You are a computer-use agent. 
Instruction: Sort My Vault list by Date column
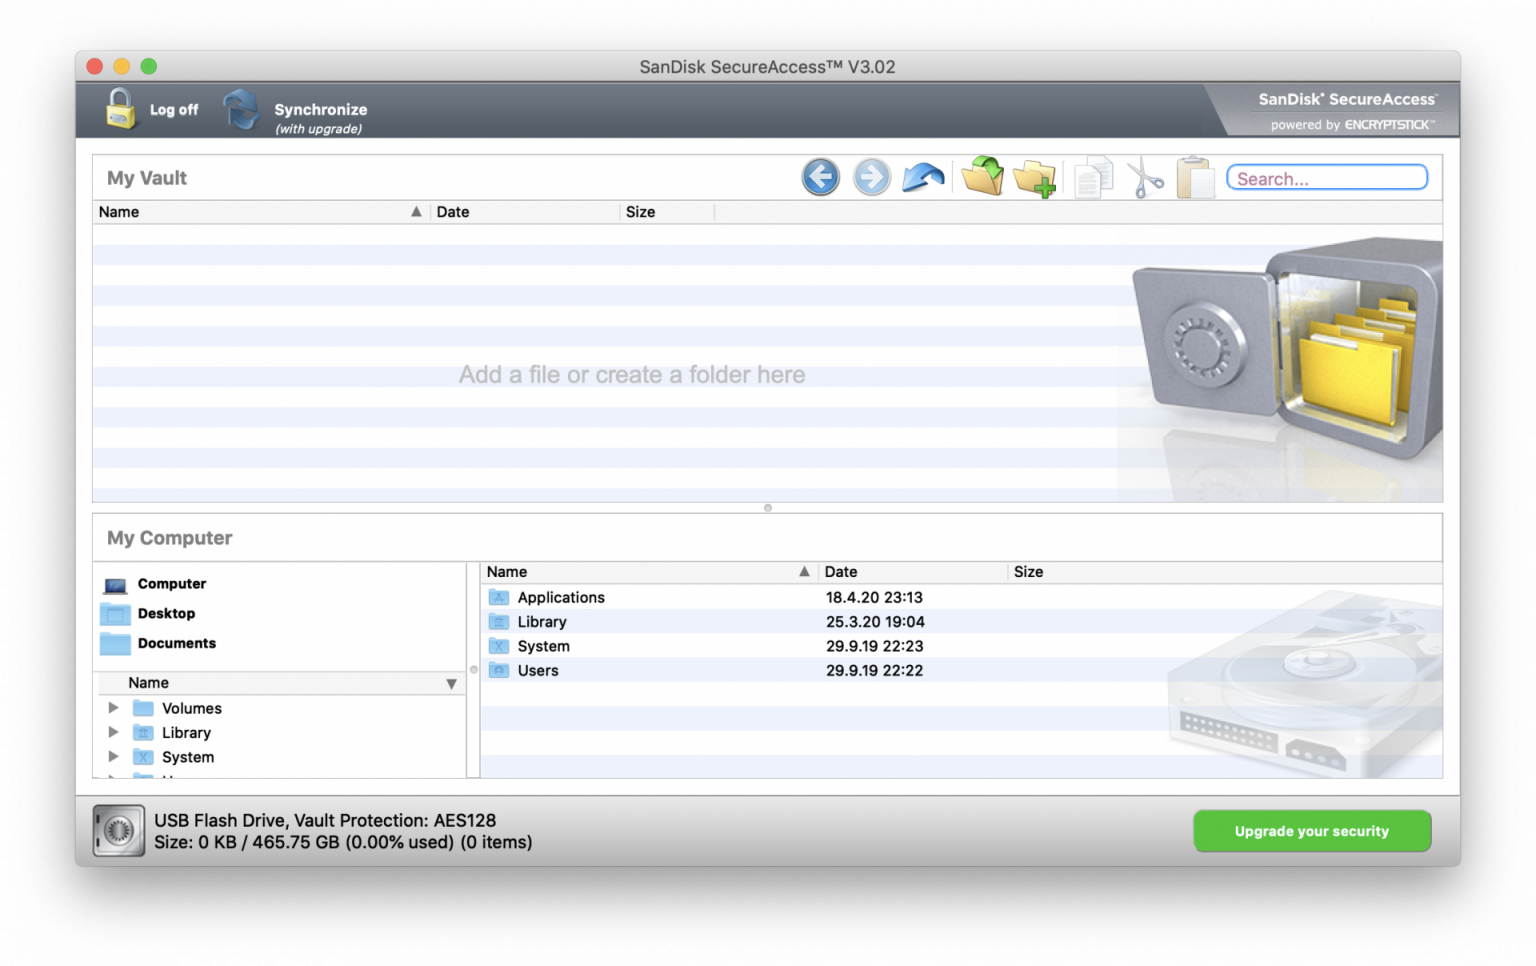[525, 212]
